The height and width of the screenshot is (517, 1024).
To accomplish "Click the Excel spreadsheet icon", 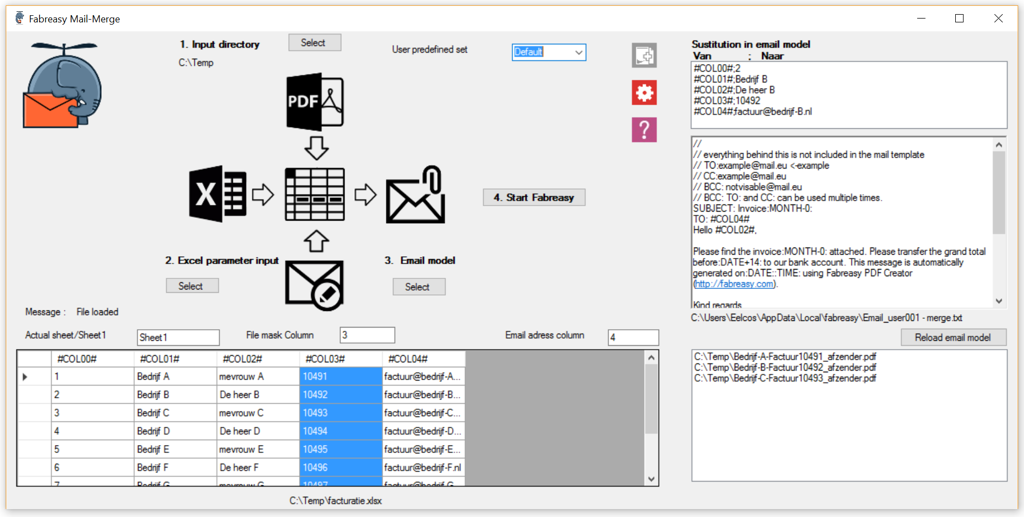I will pos(217,194).
